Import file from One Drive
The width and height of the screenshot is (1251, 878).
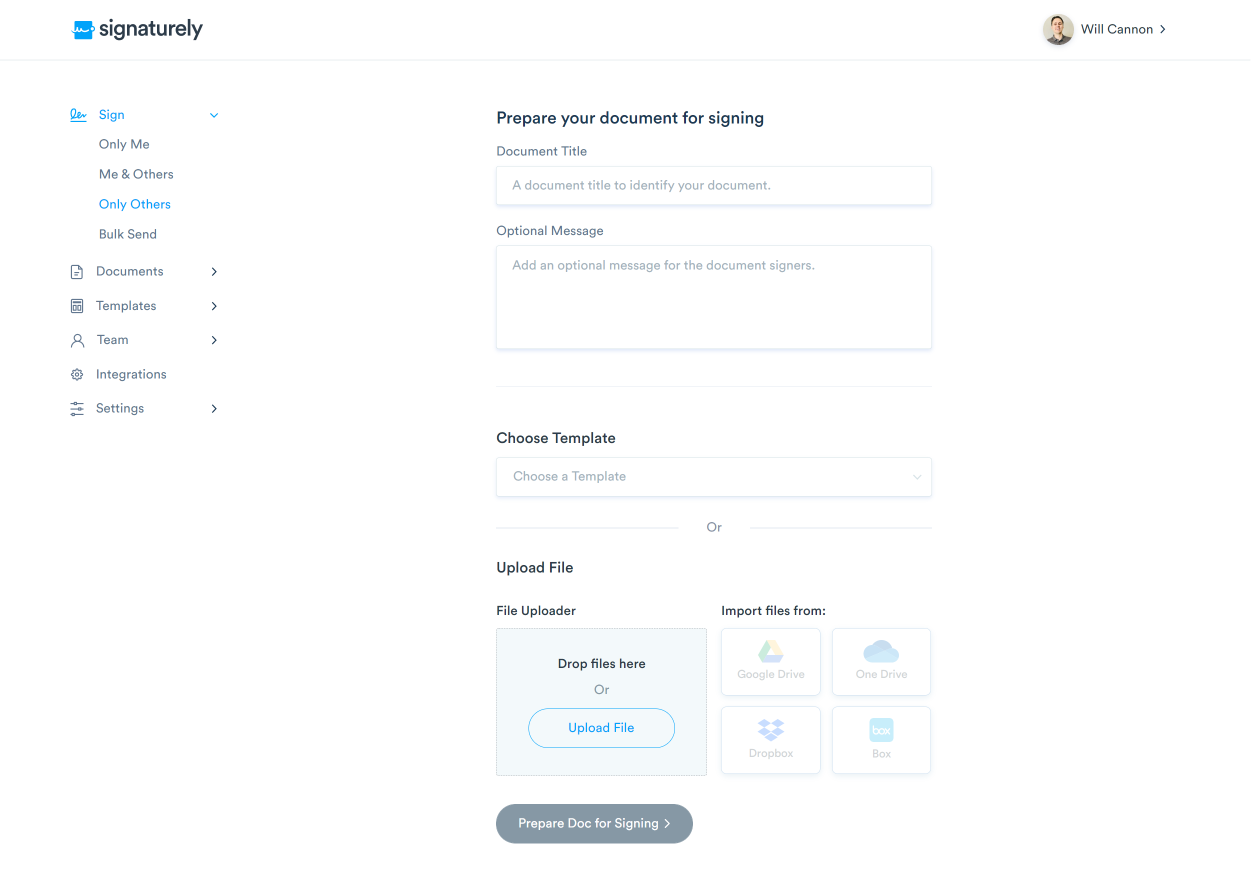[x=881, y=662]
